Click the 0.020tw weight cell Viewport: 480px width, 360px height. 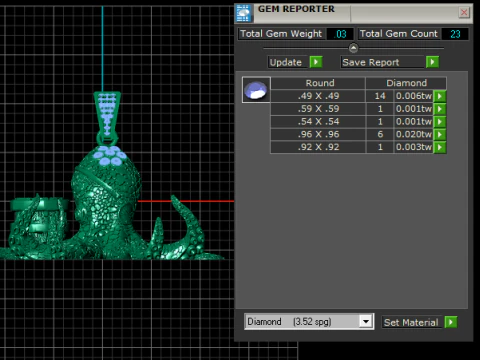(414, 134)
